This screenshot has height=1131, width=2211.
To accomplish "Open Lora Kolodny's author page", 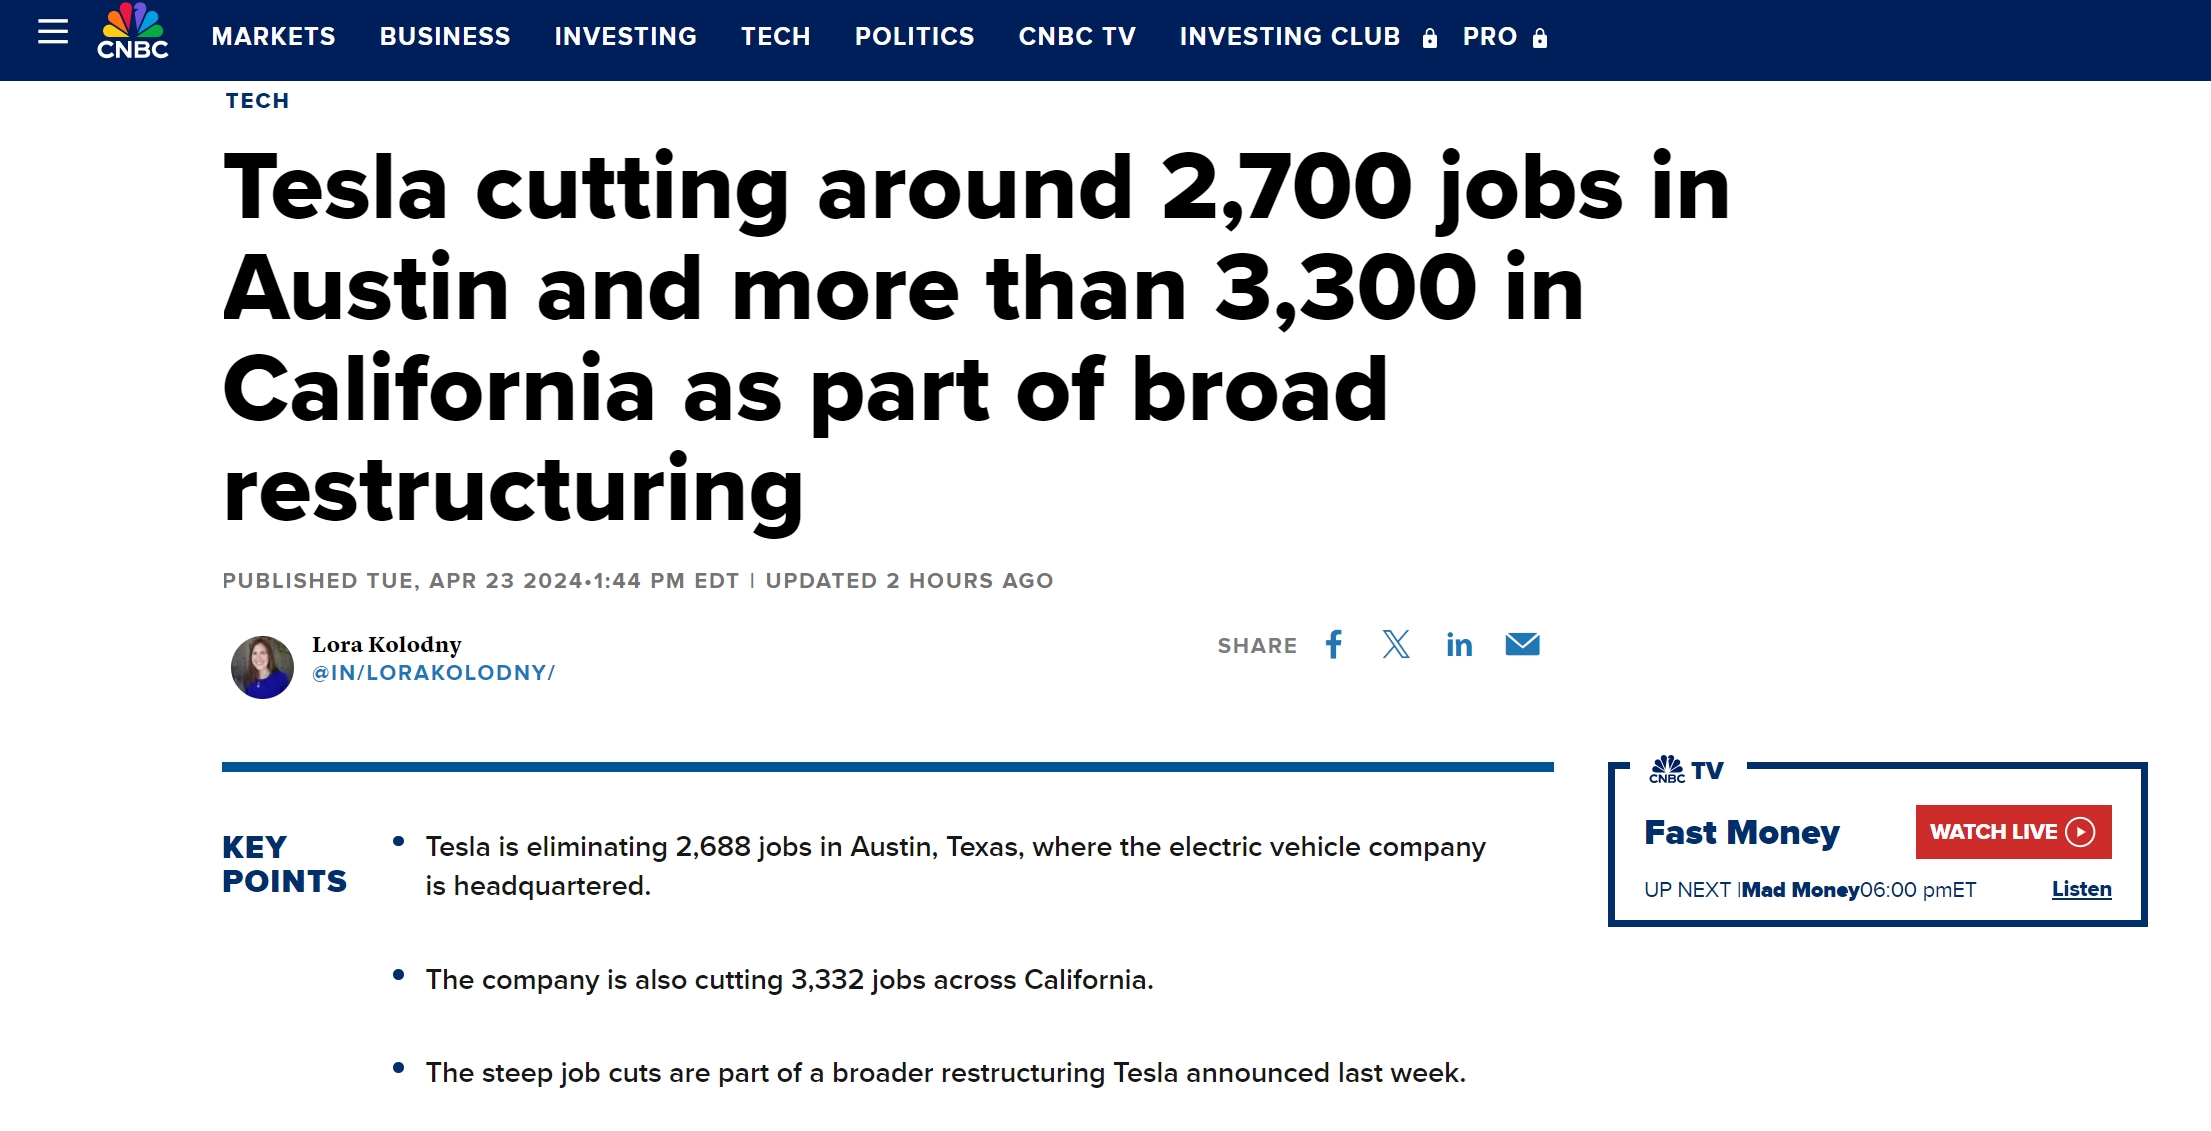I will pos(387,645).
